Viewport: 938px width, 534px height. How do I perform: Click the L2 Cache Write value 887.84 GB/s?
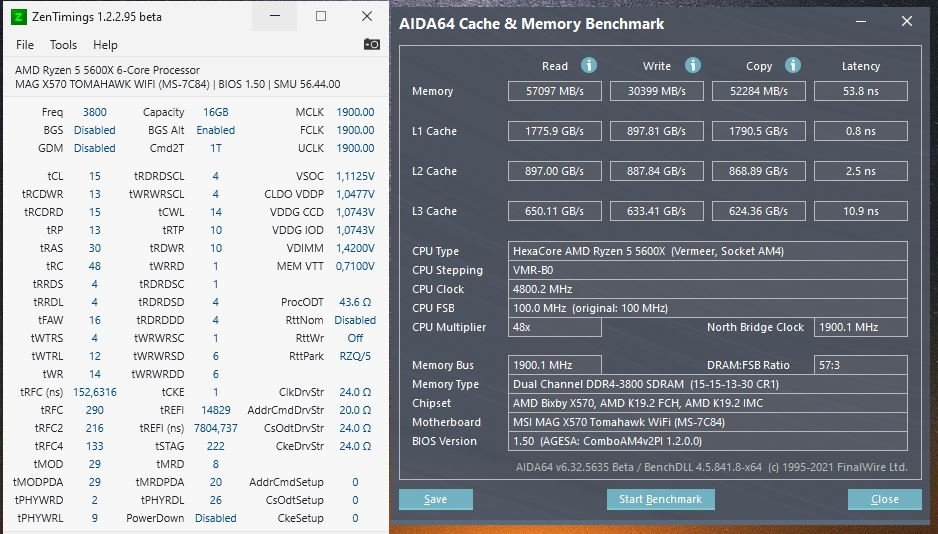pyautogui.click(x=656, y=171)
